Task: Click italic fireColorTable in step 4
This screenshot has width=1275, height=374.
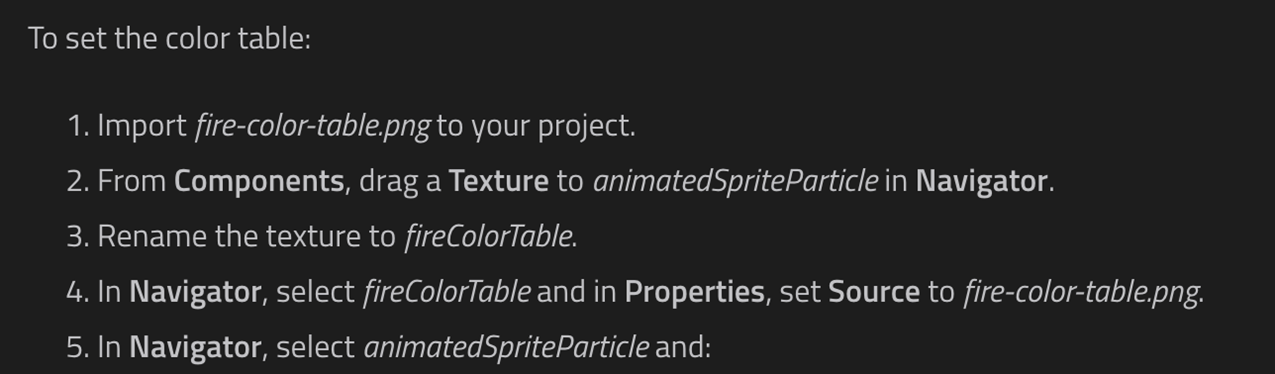Action: click(446, 292)
